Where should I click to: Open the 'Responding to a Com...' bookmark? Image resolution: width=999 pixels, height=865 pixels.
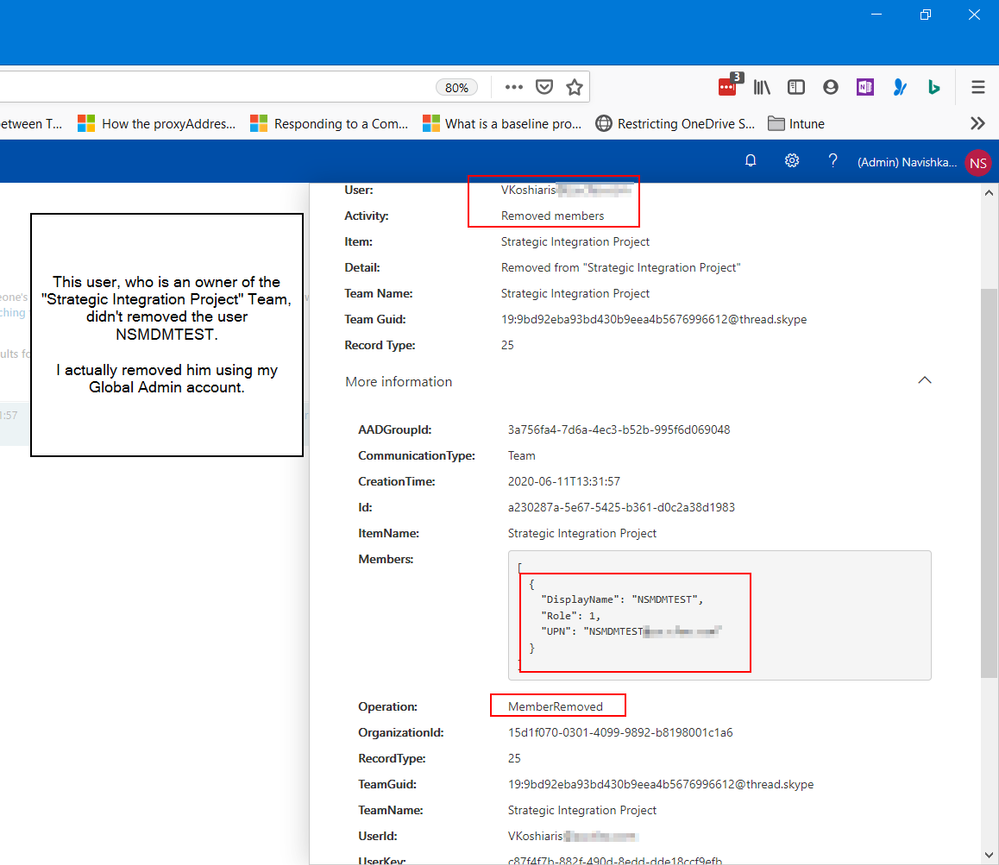click(329, 124)
